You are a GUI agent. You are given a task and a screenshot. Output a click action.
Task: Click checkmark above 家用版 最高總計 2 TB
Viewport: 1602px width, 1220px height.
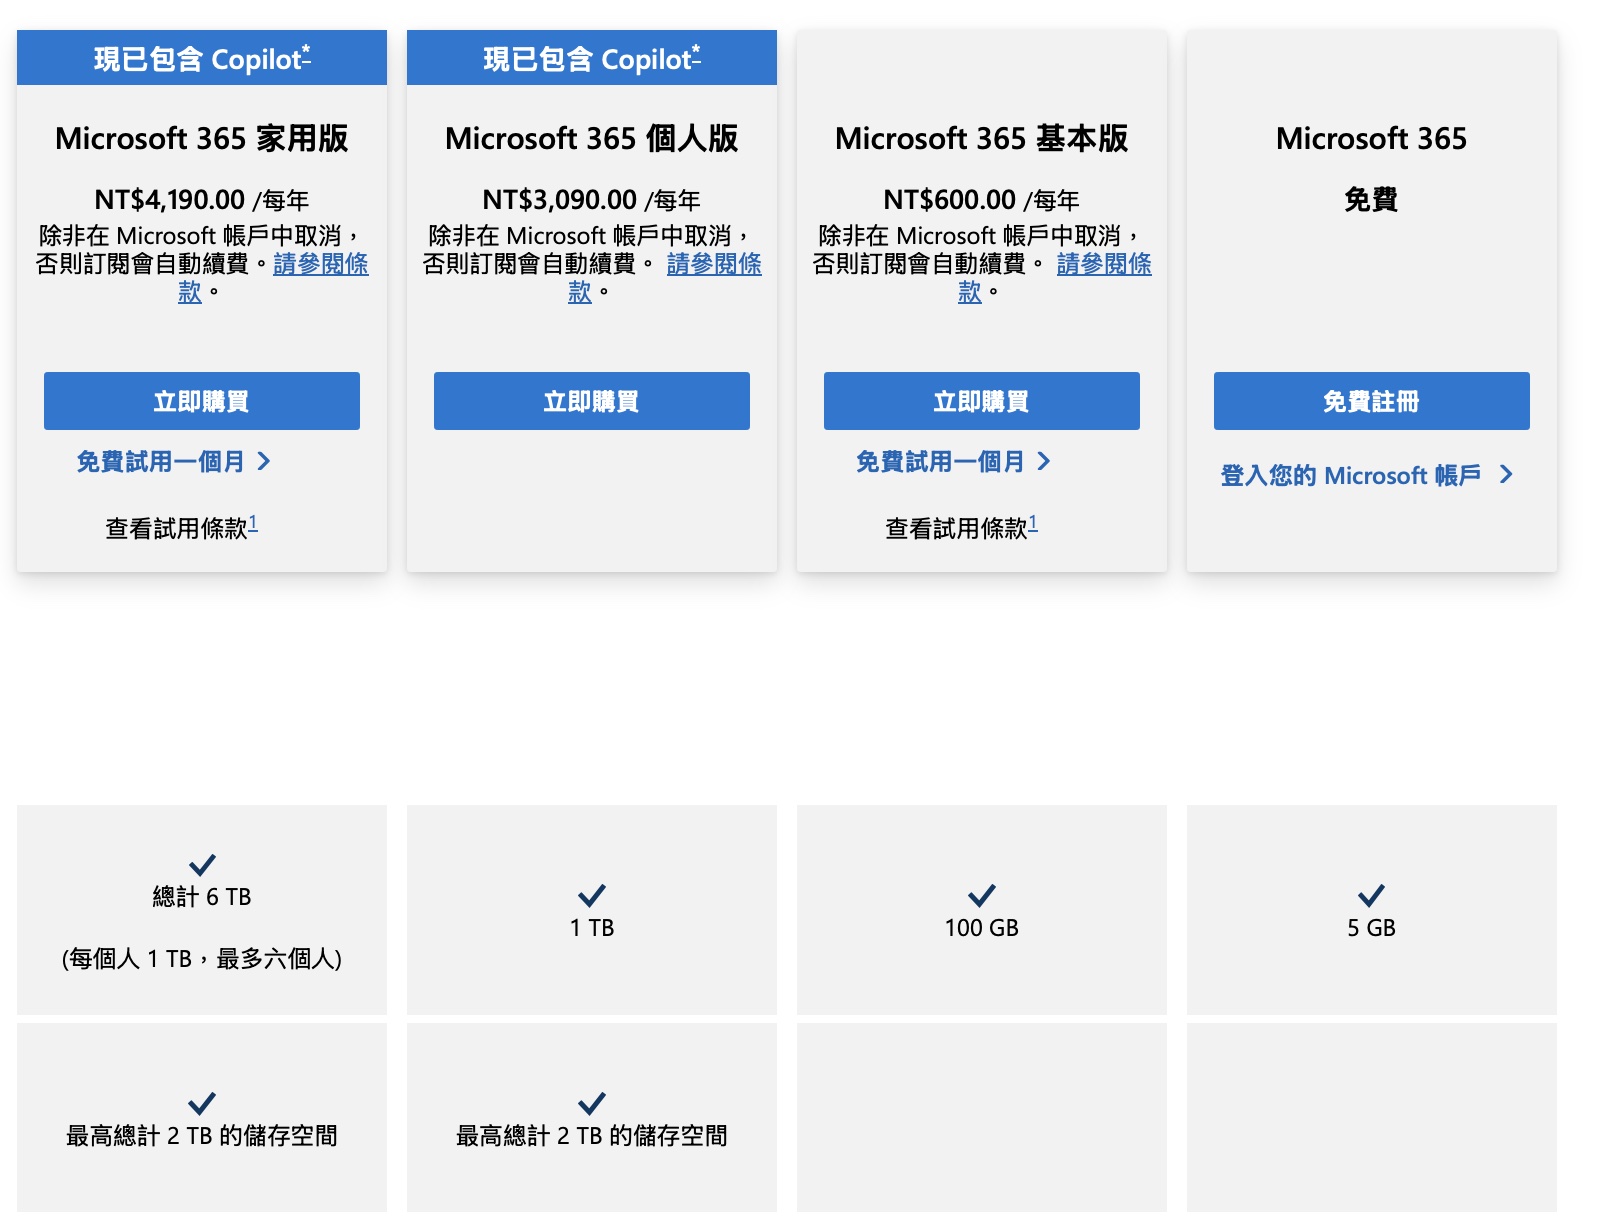202,1104
